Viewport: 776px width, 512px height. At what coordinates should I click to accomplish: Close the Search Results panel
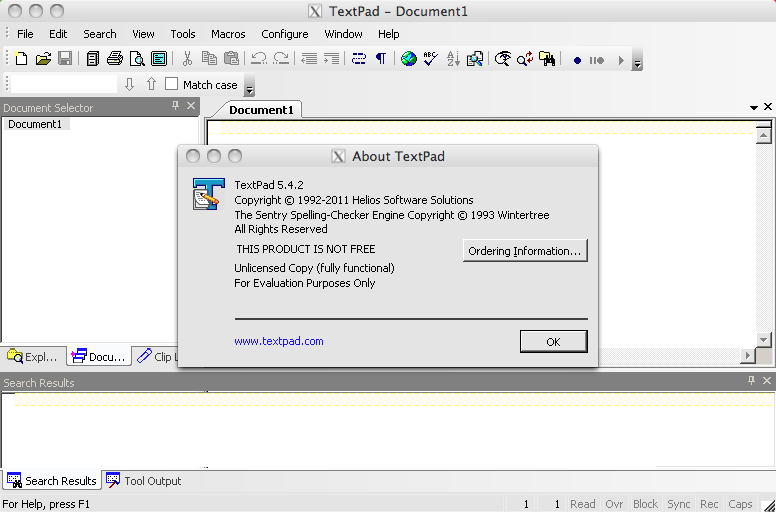pyautogui.click(x=767, y=380)
